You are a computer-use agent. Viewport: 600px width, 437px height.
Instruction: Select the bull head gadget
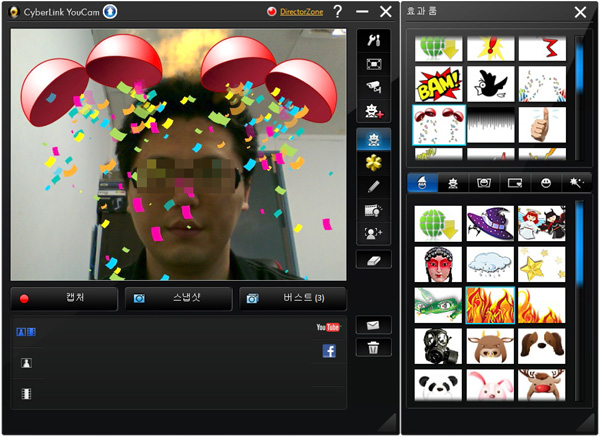pos(490,346)
